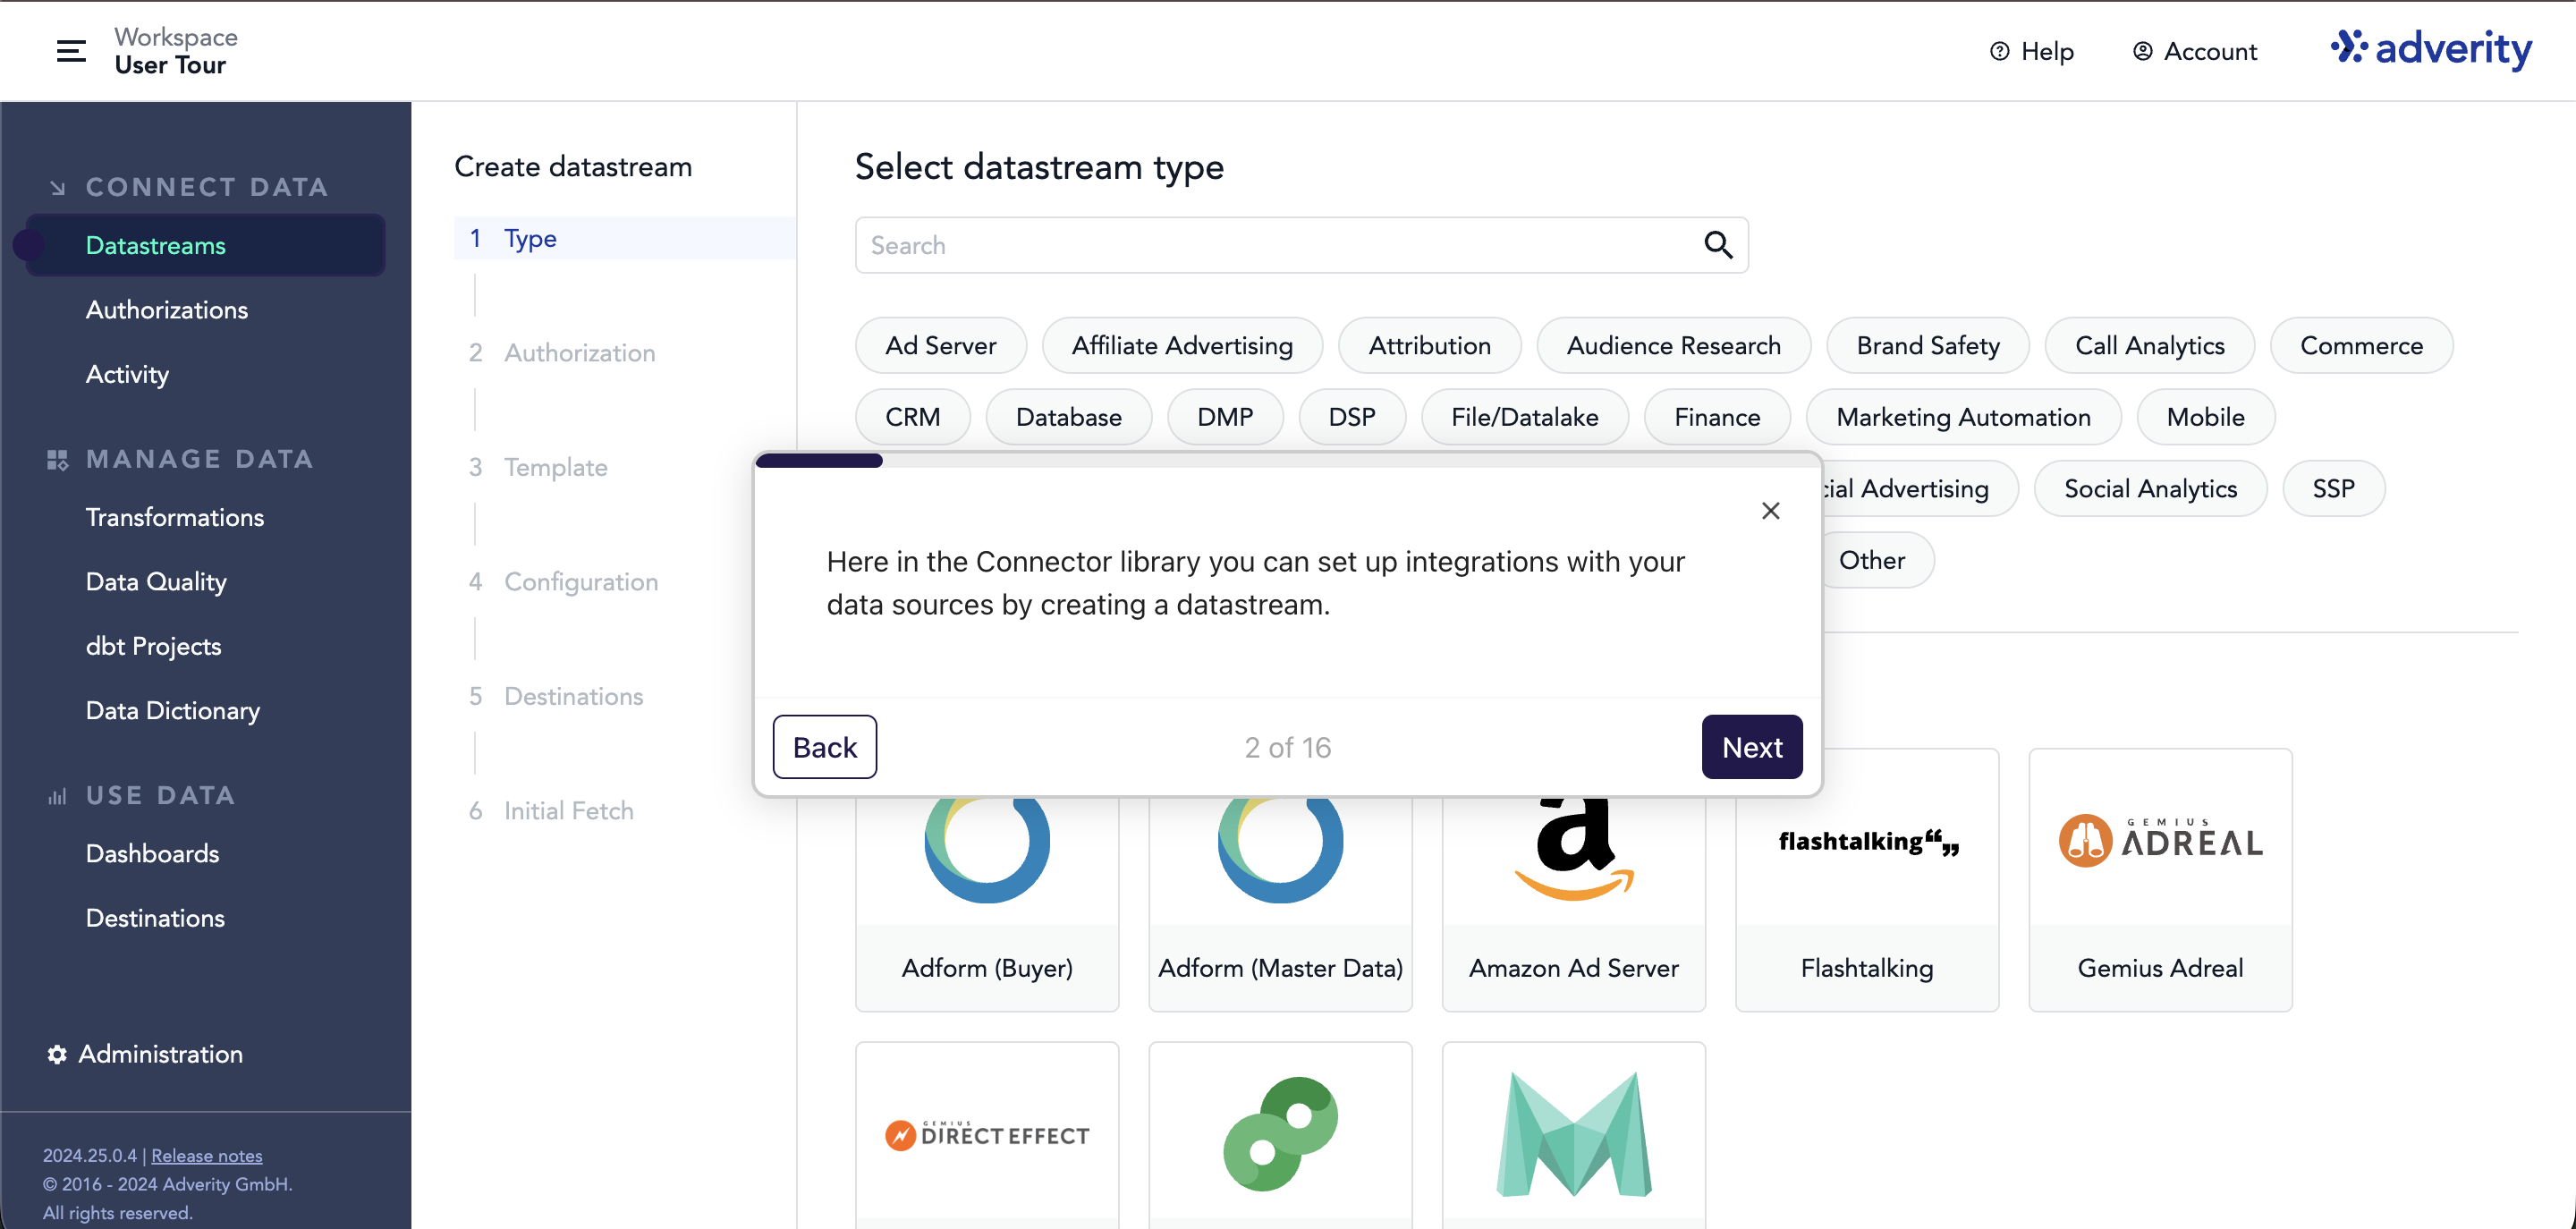The width and height of the screenshot is (2576, 1229).
Task: Filter by Attribution category
Action: [1429, 345]
